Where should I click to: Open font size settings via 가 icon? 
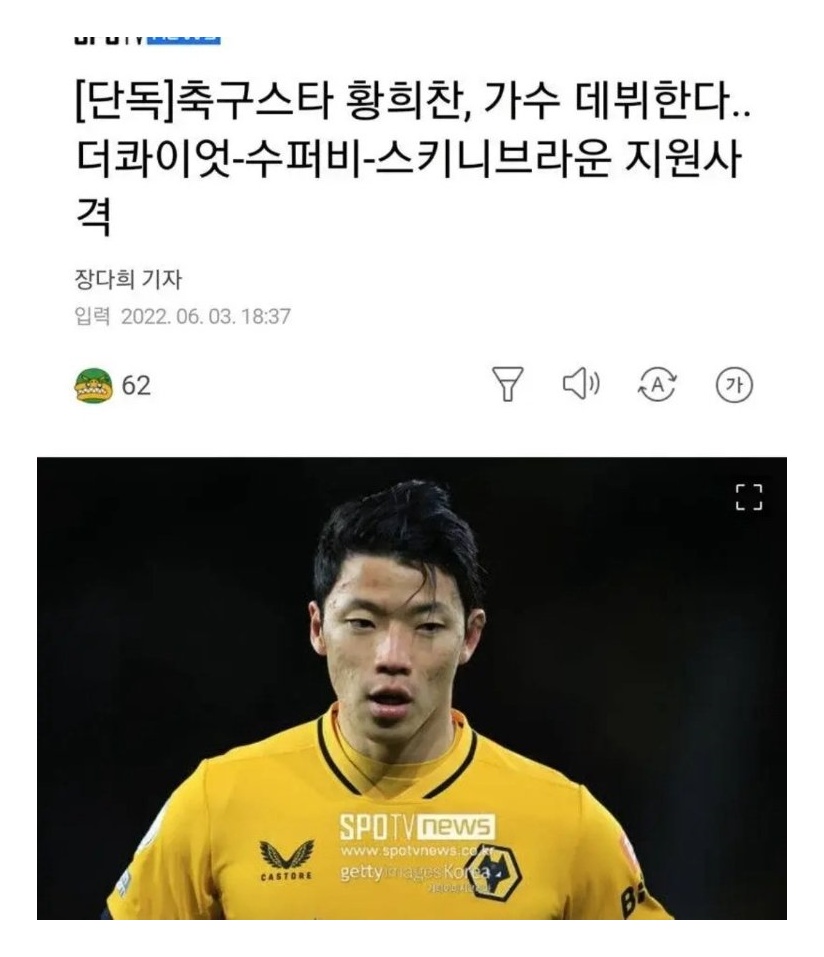tap(734, 385)
